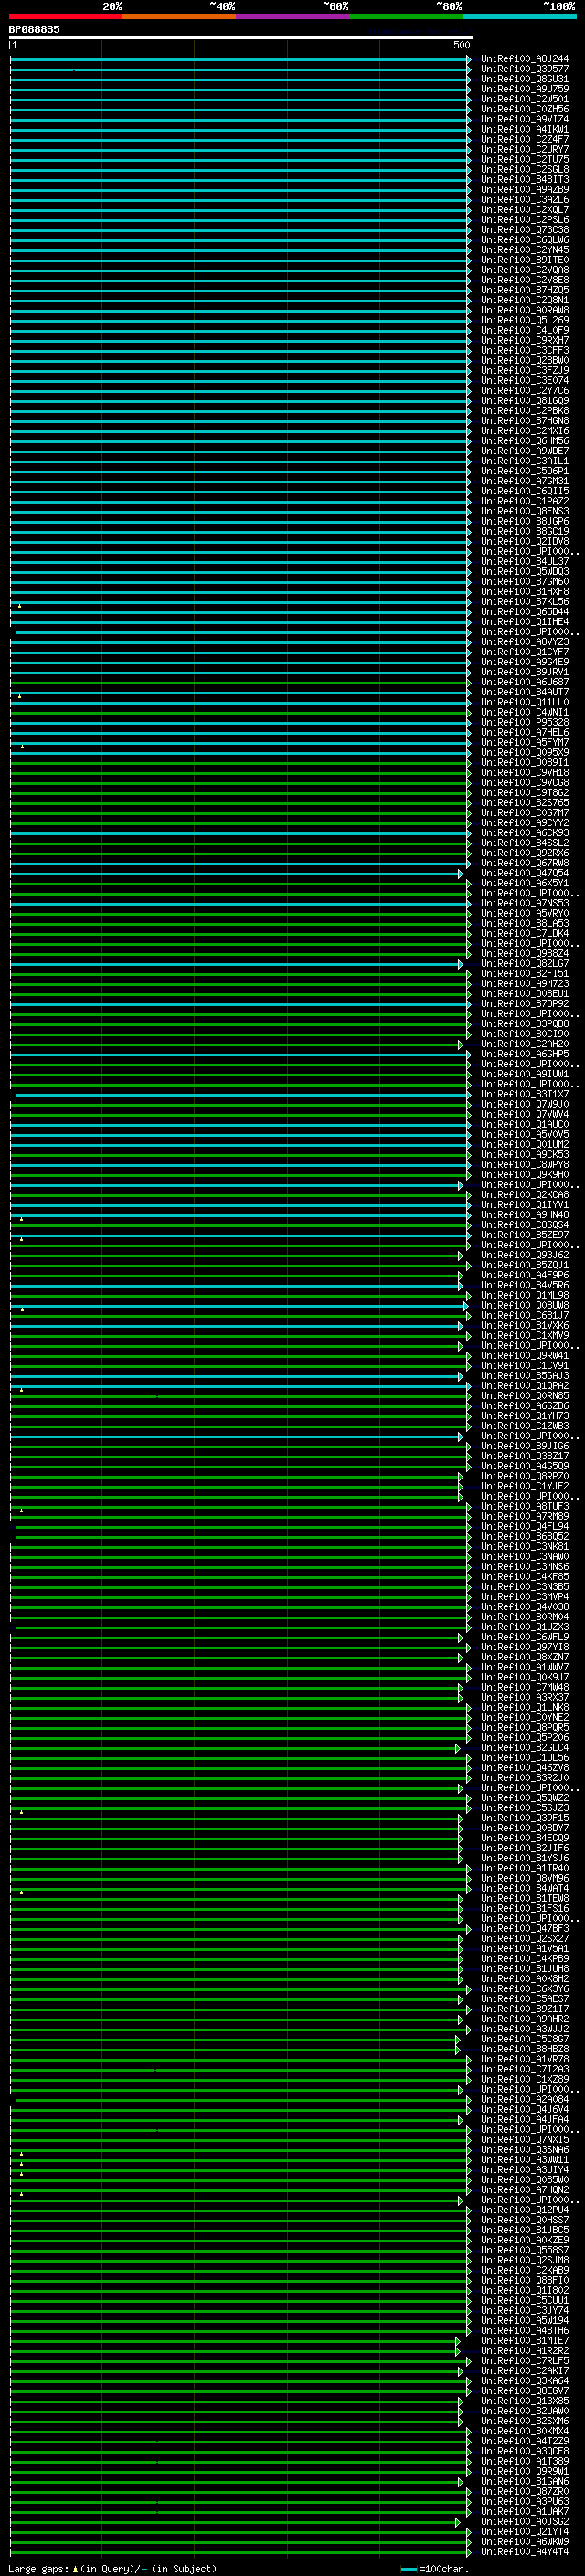Select label UniRef100_B4BIT3

point(525,179)
